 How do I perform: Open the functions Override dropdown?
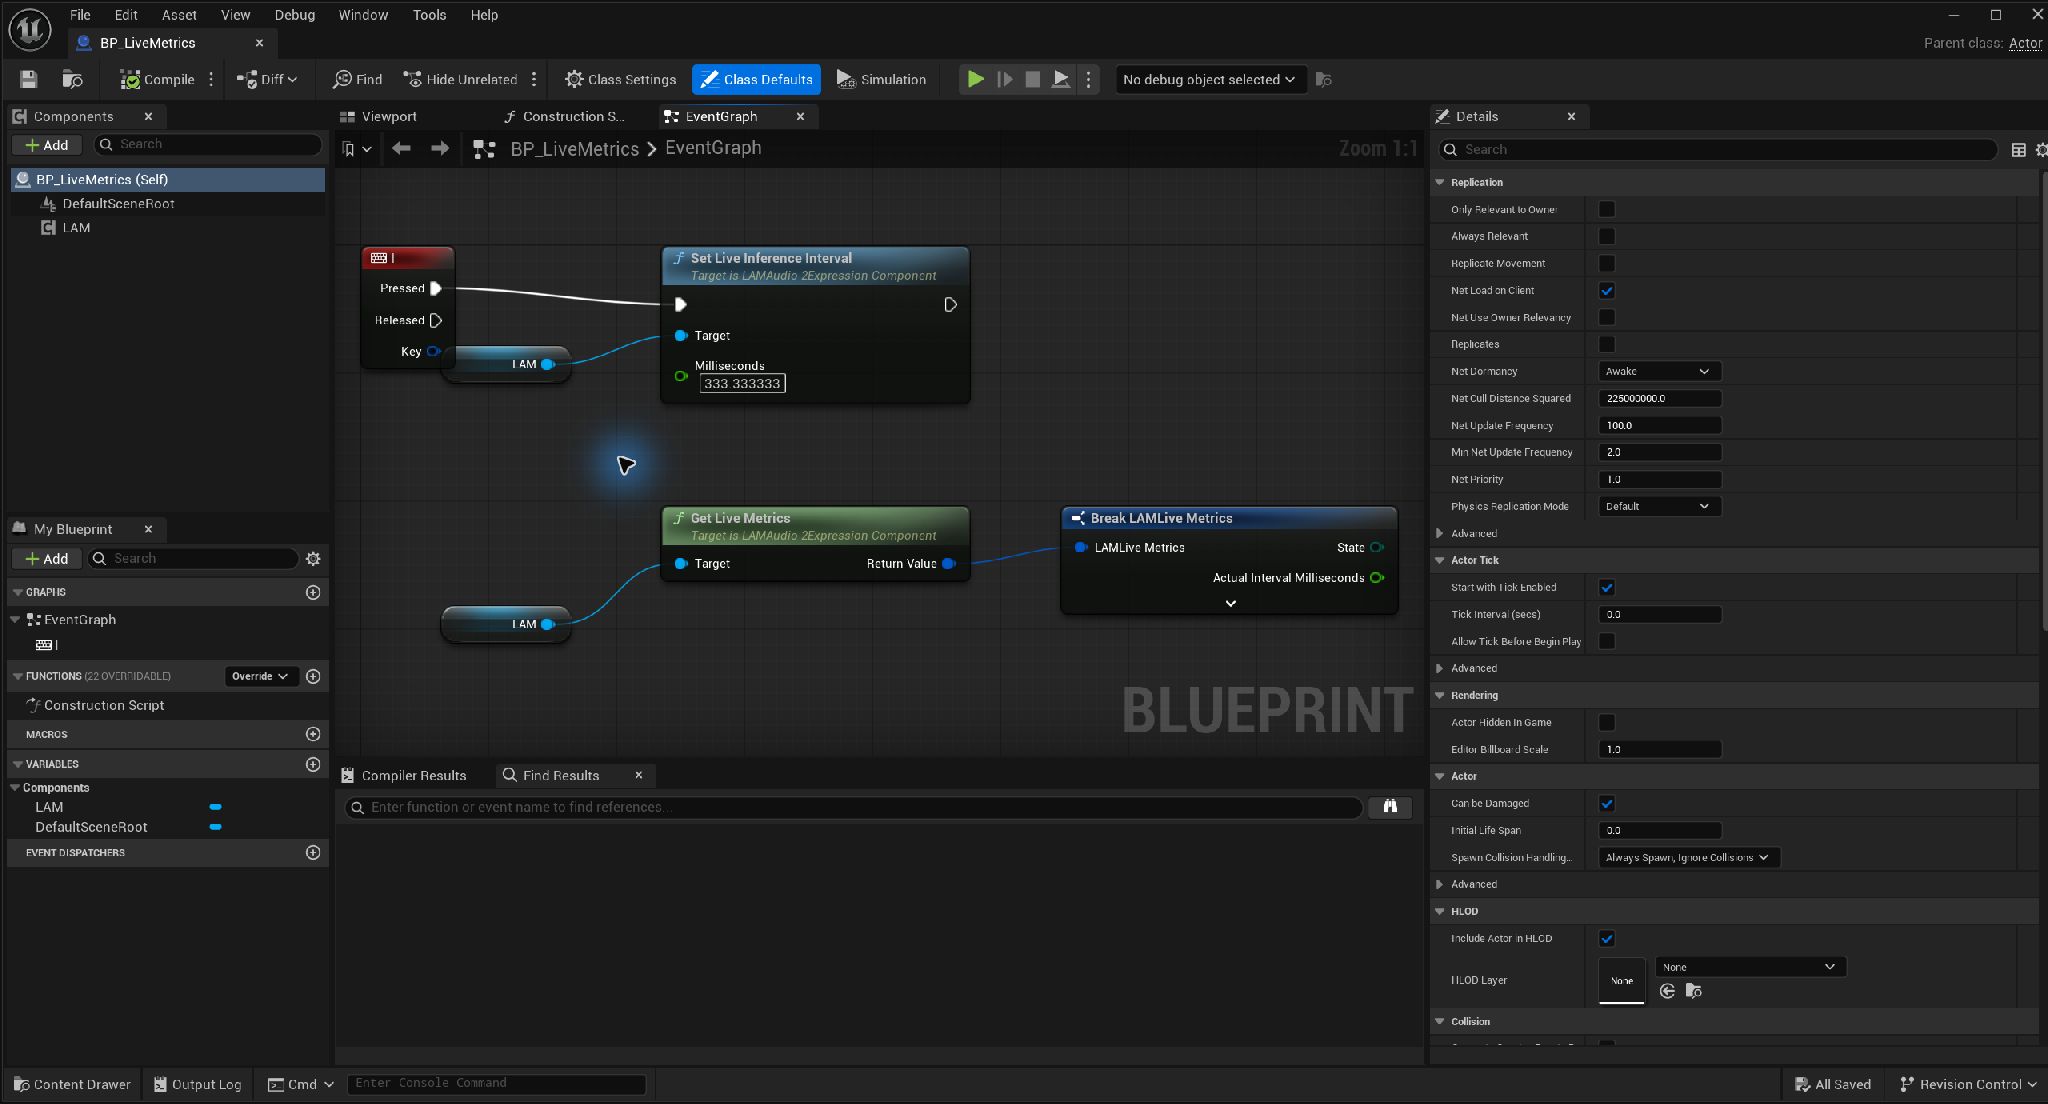pyautogui.click(x=260, y=676)
